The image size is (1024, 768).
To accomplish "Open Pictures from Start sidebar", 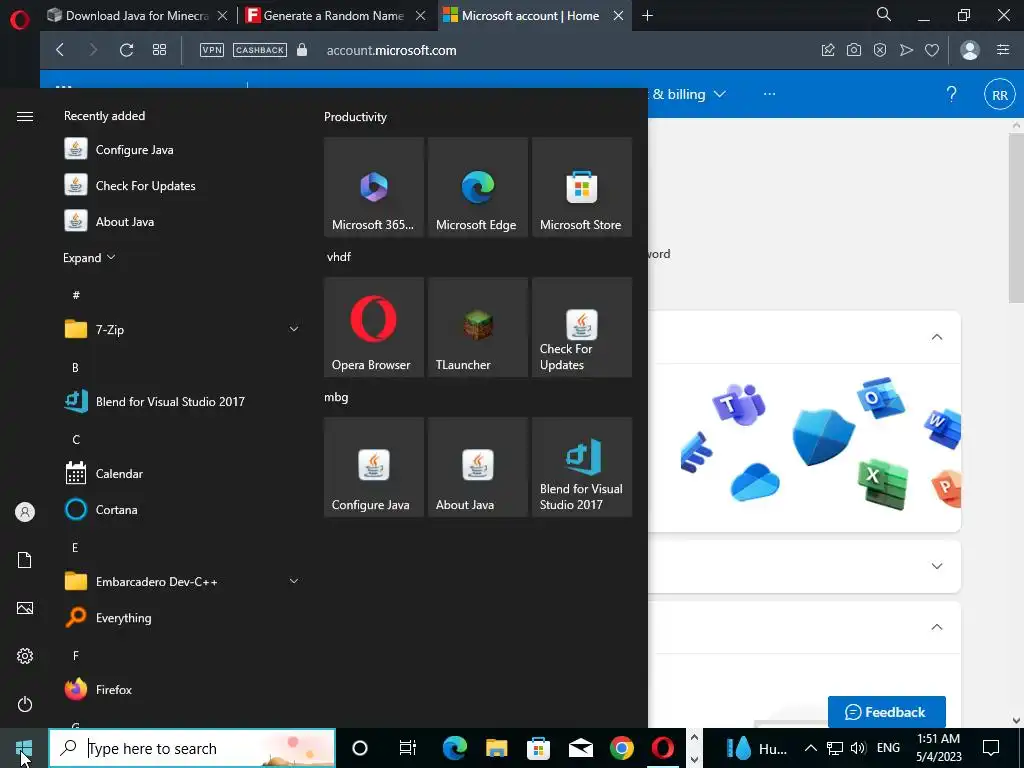I will click(x=25, y=608).
